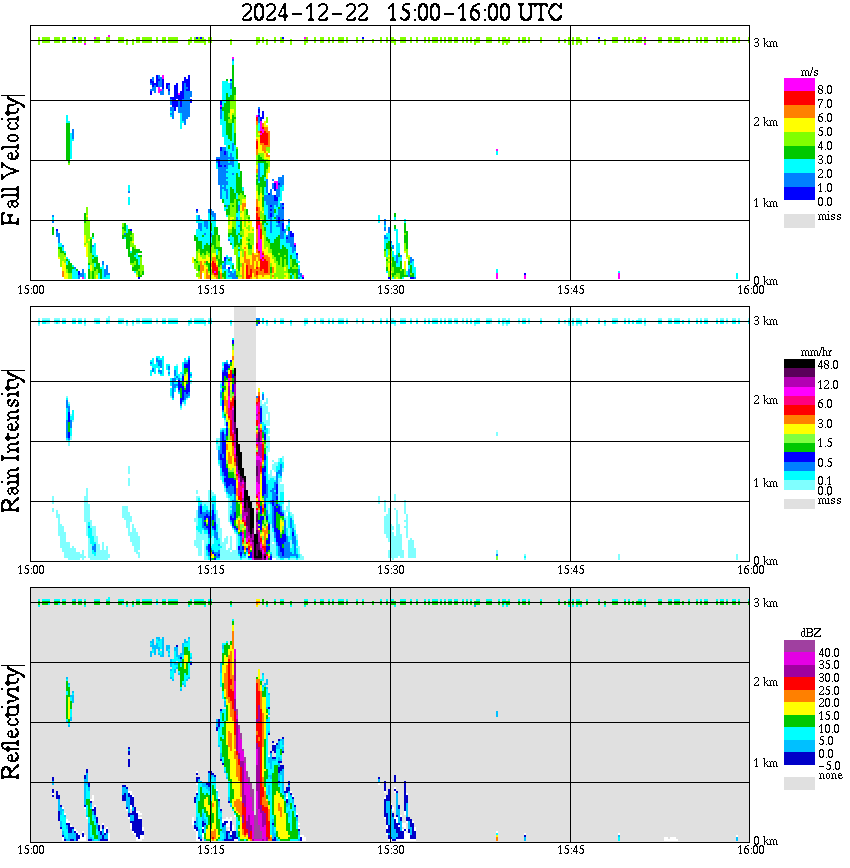
Task: Click the 2 km label on Fall Velocity panel
Action: 765,122
